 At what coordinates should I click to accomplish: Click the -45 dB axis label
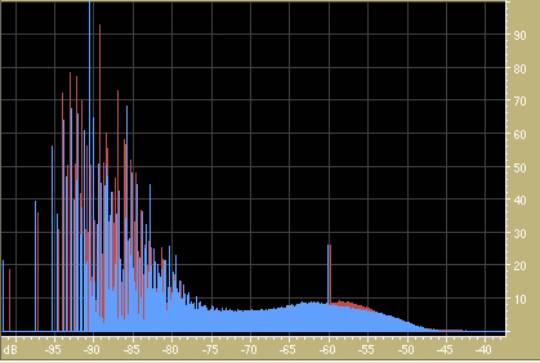[x=445, y=350]
